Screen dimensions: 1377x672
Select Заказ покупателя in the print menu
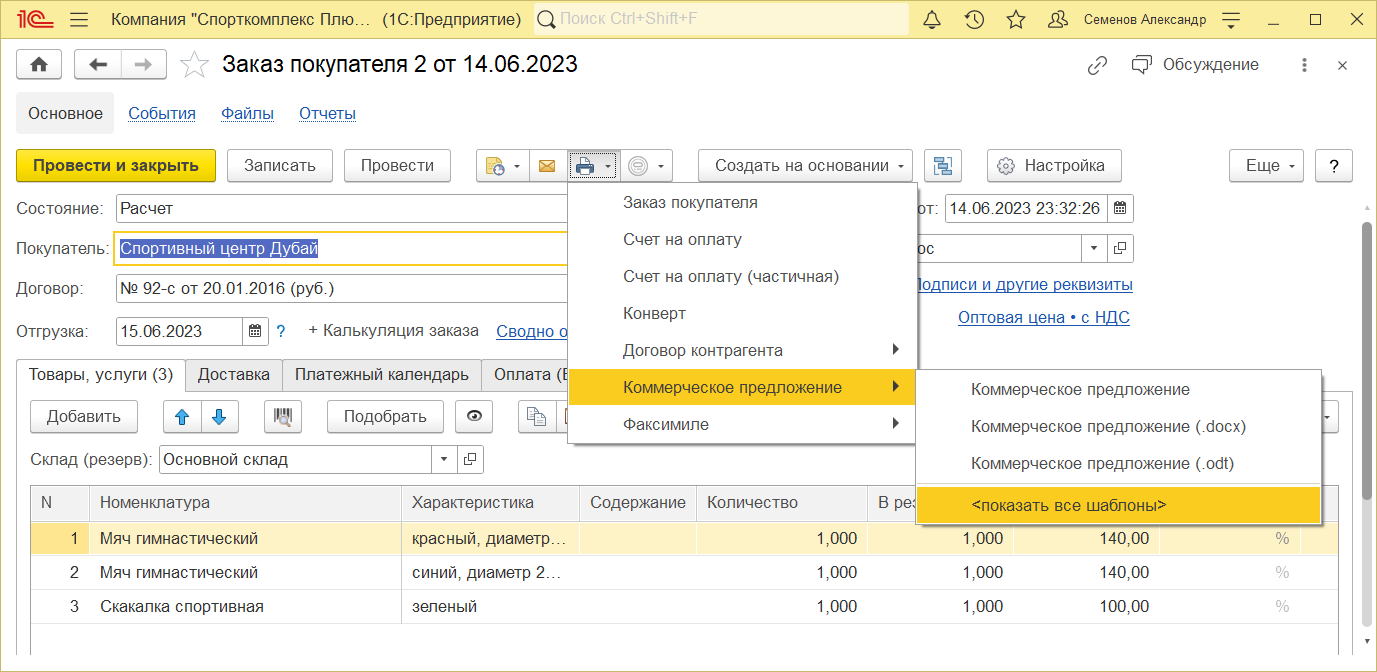pos(742,202)
